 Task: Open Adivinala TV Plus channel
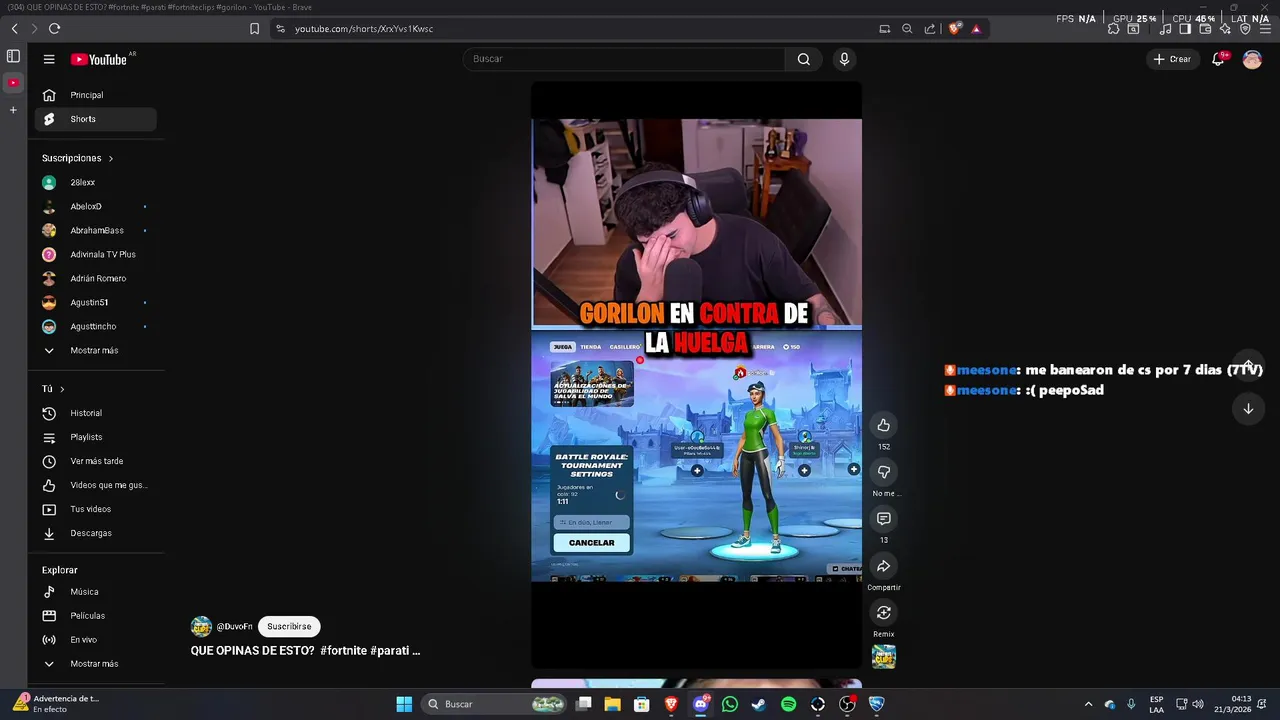[96, 255]
